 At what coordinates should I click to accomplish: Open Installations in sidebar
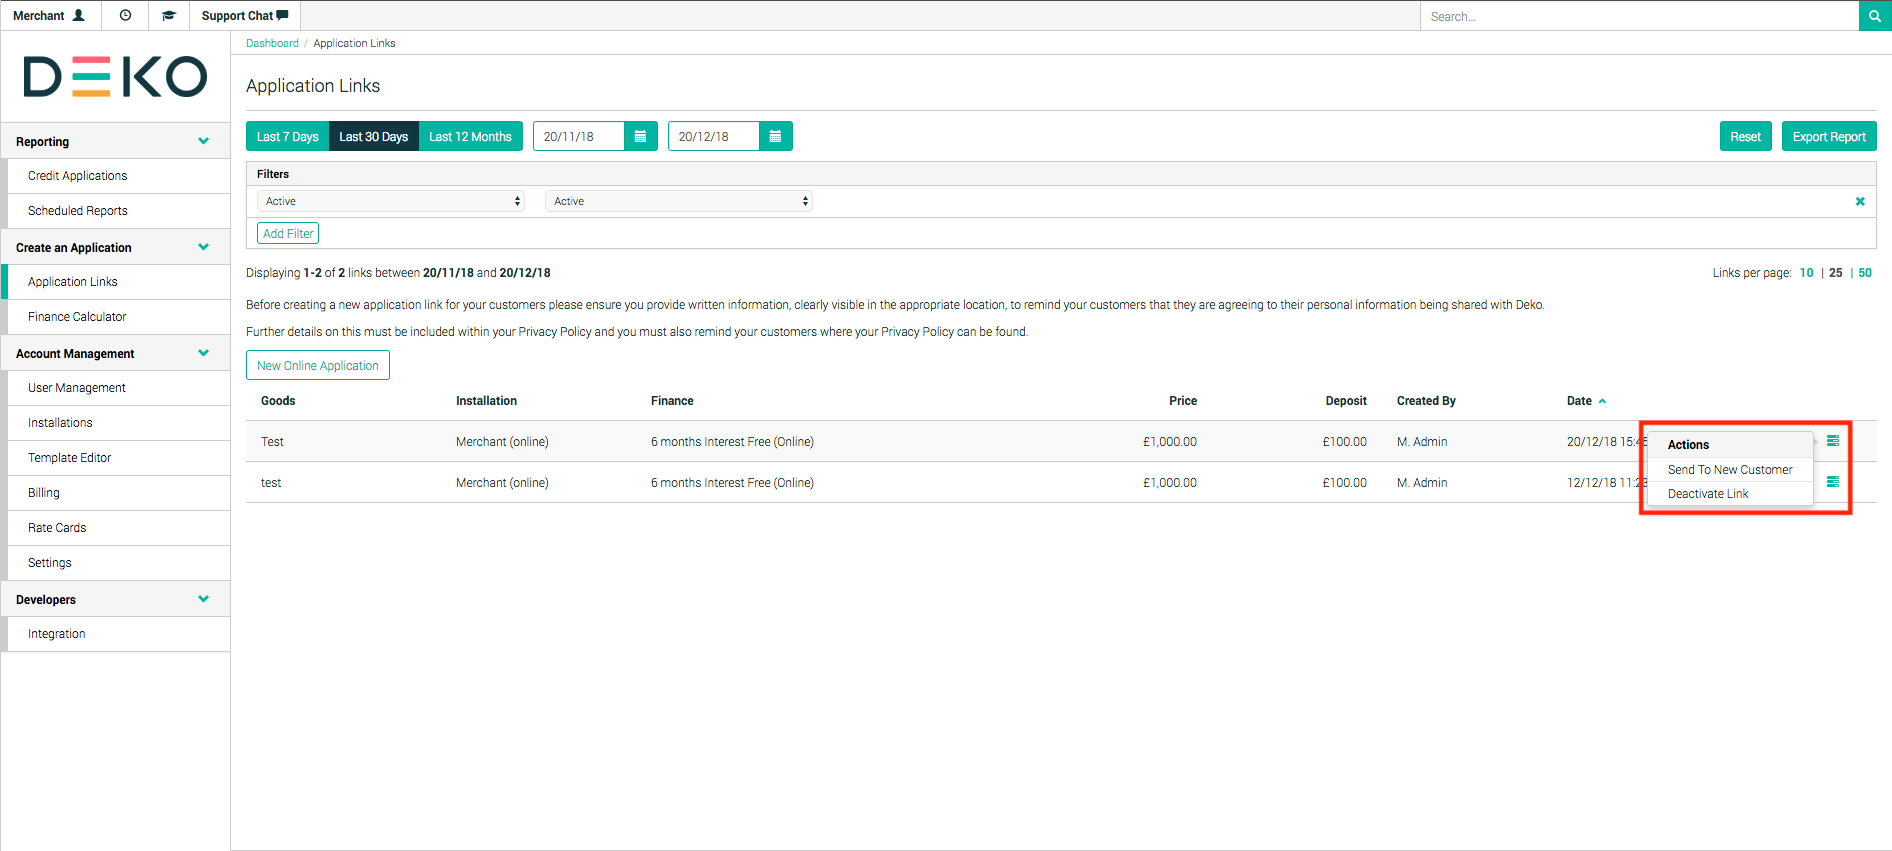click(119, 423)
